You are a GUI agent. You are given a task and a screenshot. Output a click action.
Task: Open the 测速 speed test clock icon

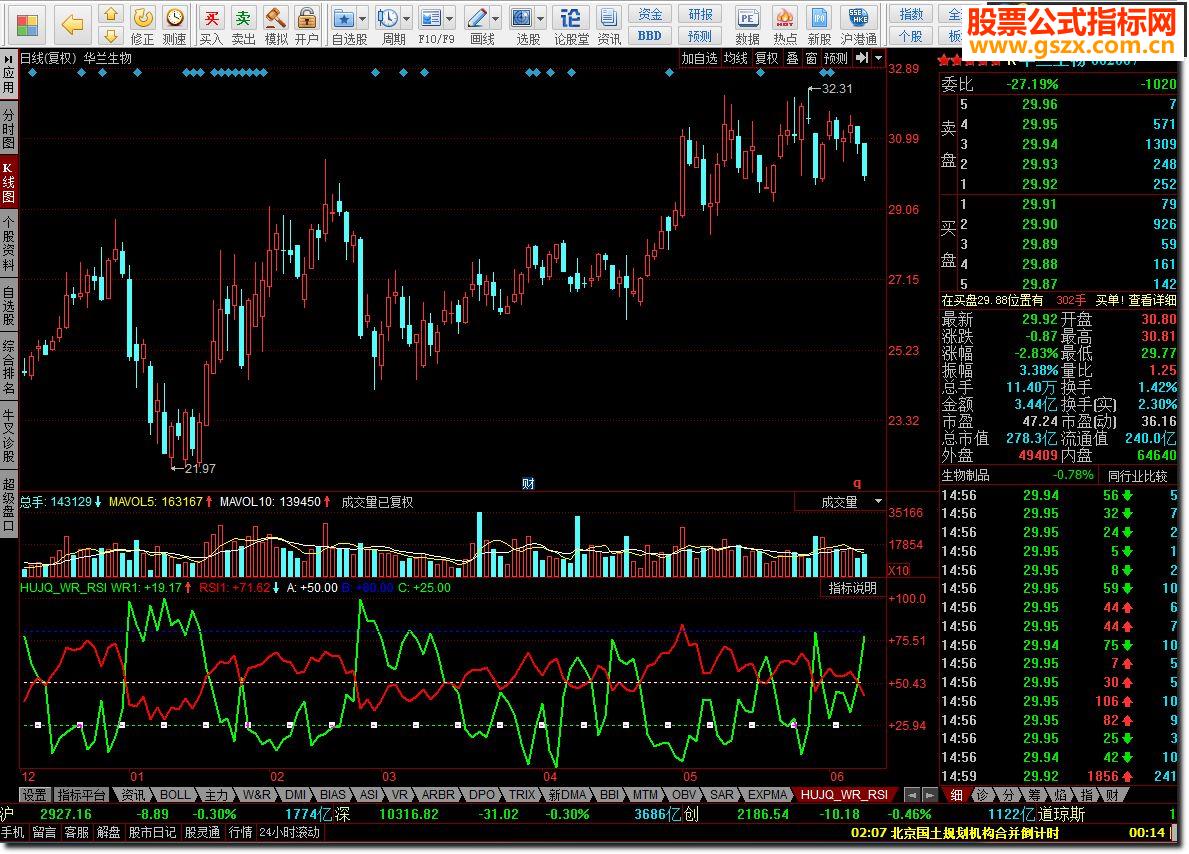(x=174, y=25)
